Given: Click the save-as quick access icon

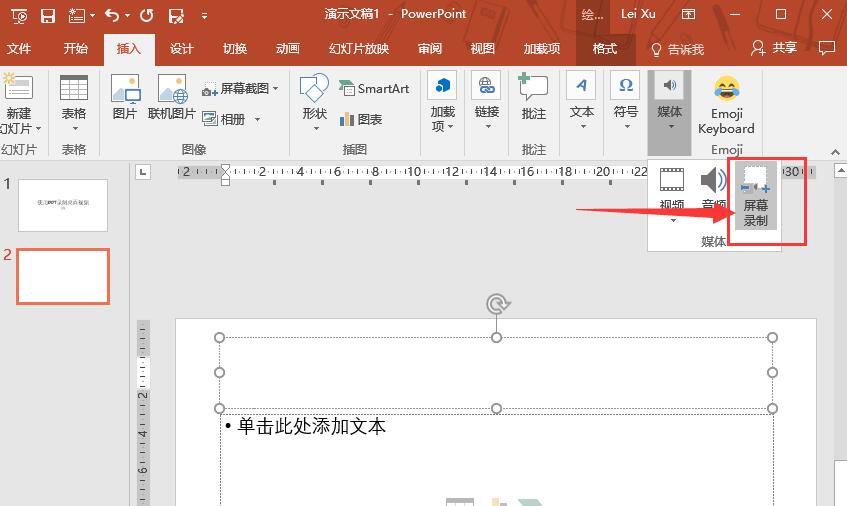Looking at the screenshot, I should [176, 16].
